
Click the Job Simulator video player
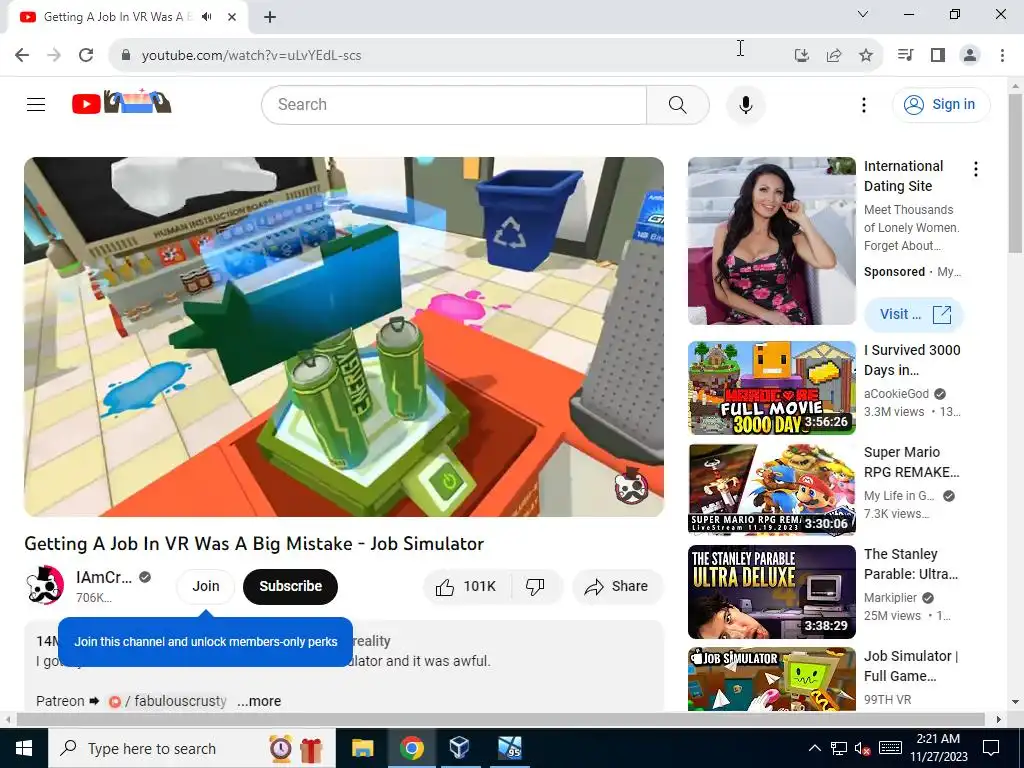click(x=344, y=336)
